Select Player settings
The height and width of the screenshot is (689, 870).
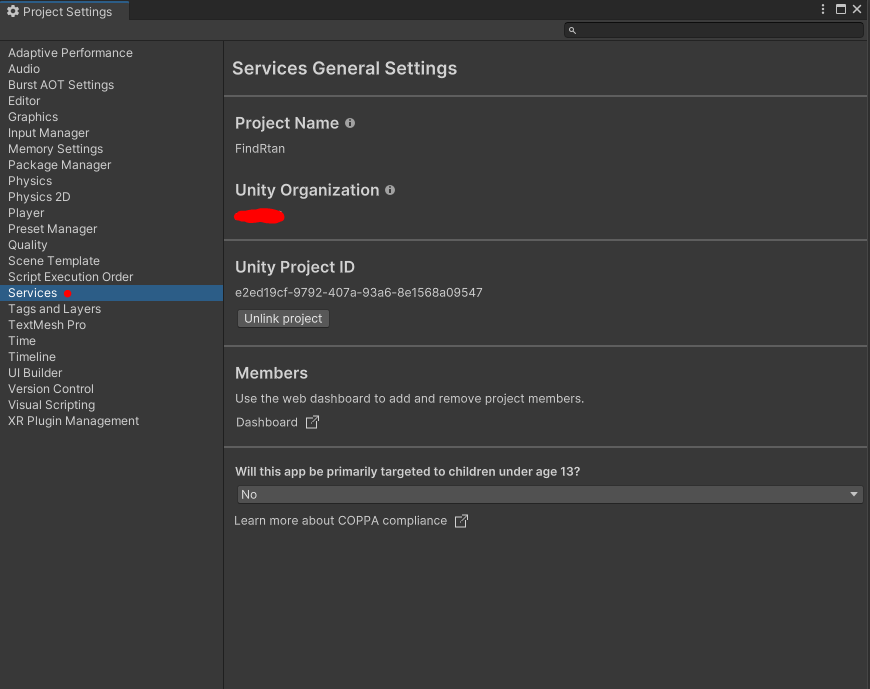click(x=26, y=213)
